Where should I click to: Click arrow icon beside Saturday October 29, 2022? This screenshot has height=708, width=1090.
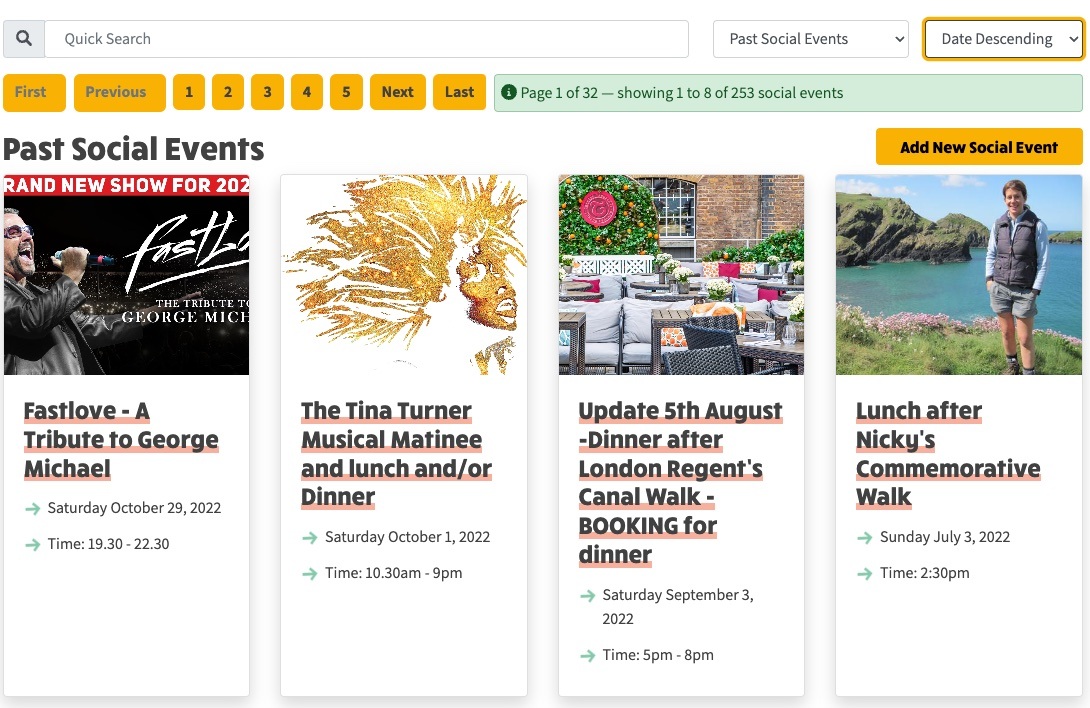[33, 509]
